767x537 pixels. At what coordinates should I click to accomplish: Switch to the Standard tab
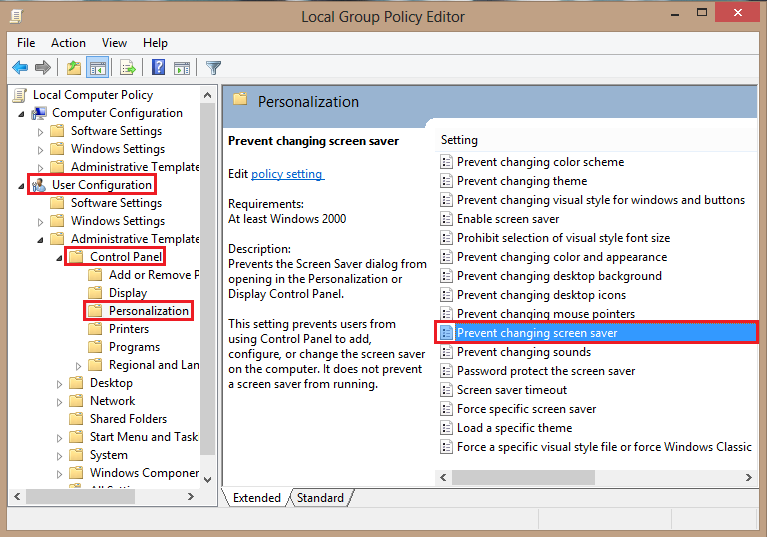click(320, 498)
